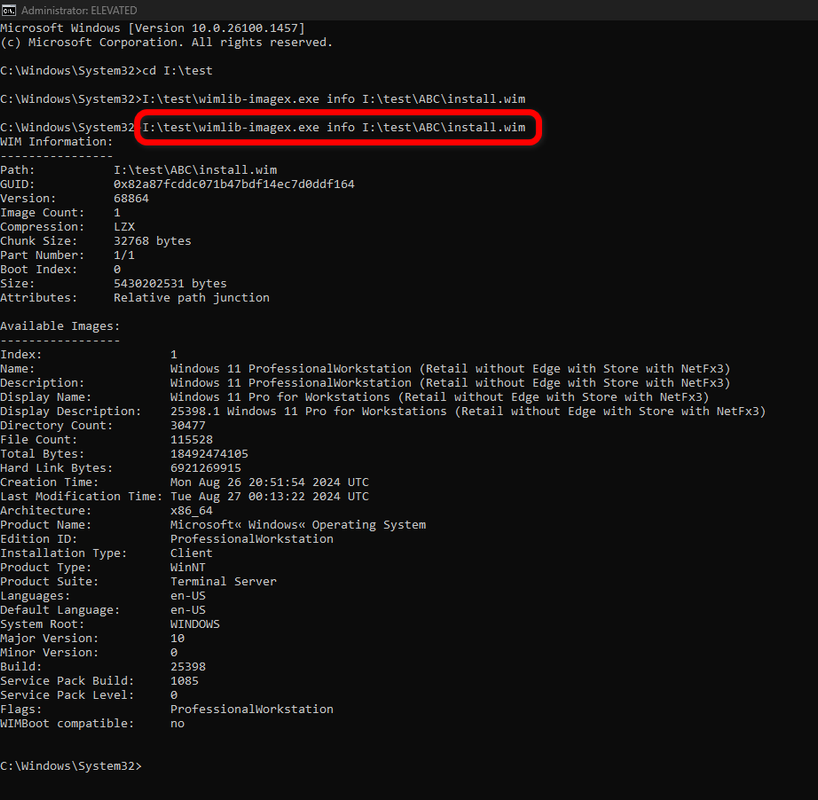818x800 pixels.
Task: Click the Size value '5430202531 bytes'
Action: point(170,283)
